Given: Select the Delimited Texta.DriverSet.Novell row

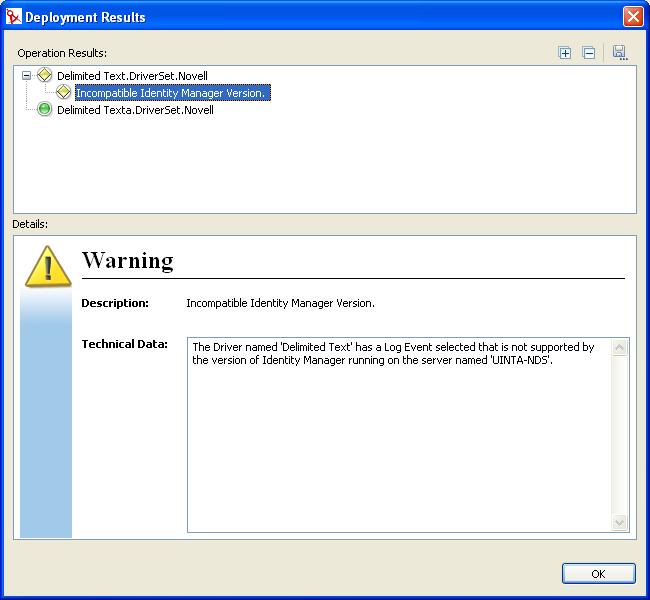Looking at the screenshot, I should pyautogui.click(x=135, y=110).
